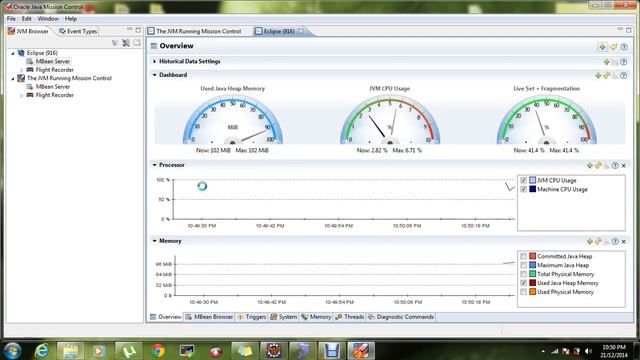Open the Threads bottom tab
Screen dimensions: 640x360
[349, 317]
